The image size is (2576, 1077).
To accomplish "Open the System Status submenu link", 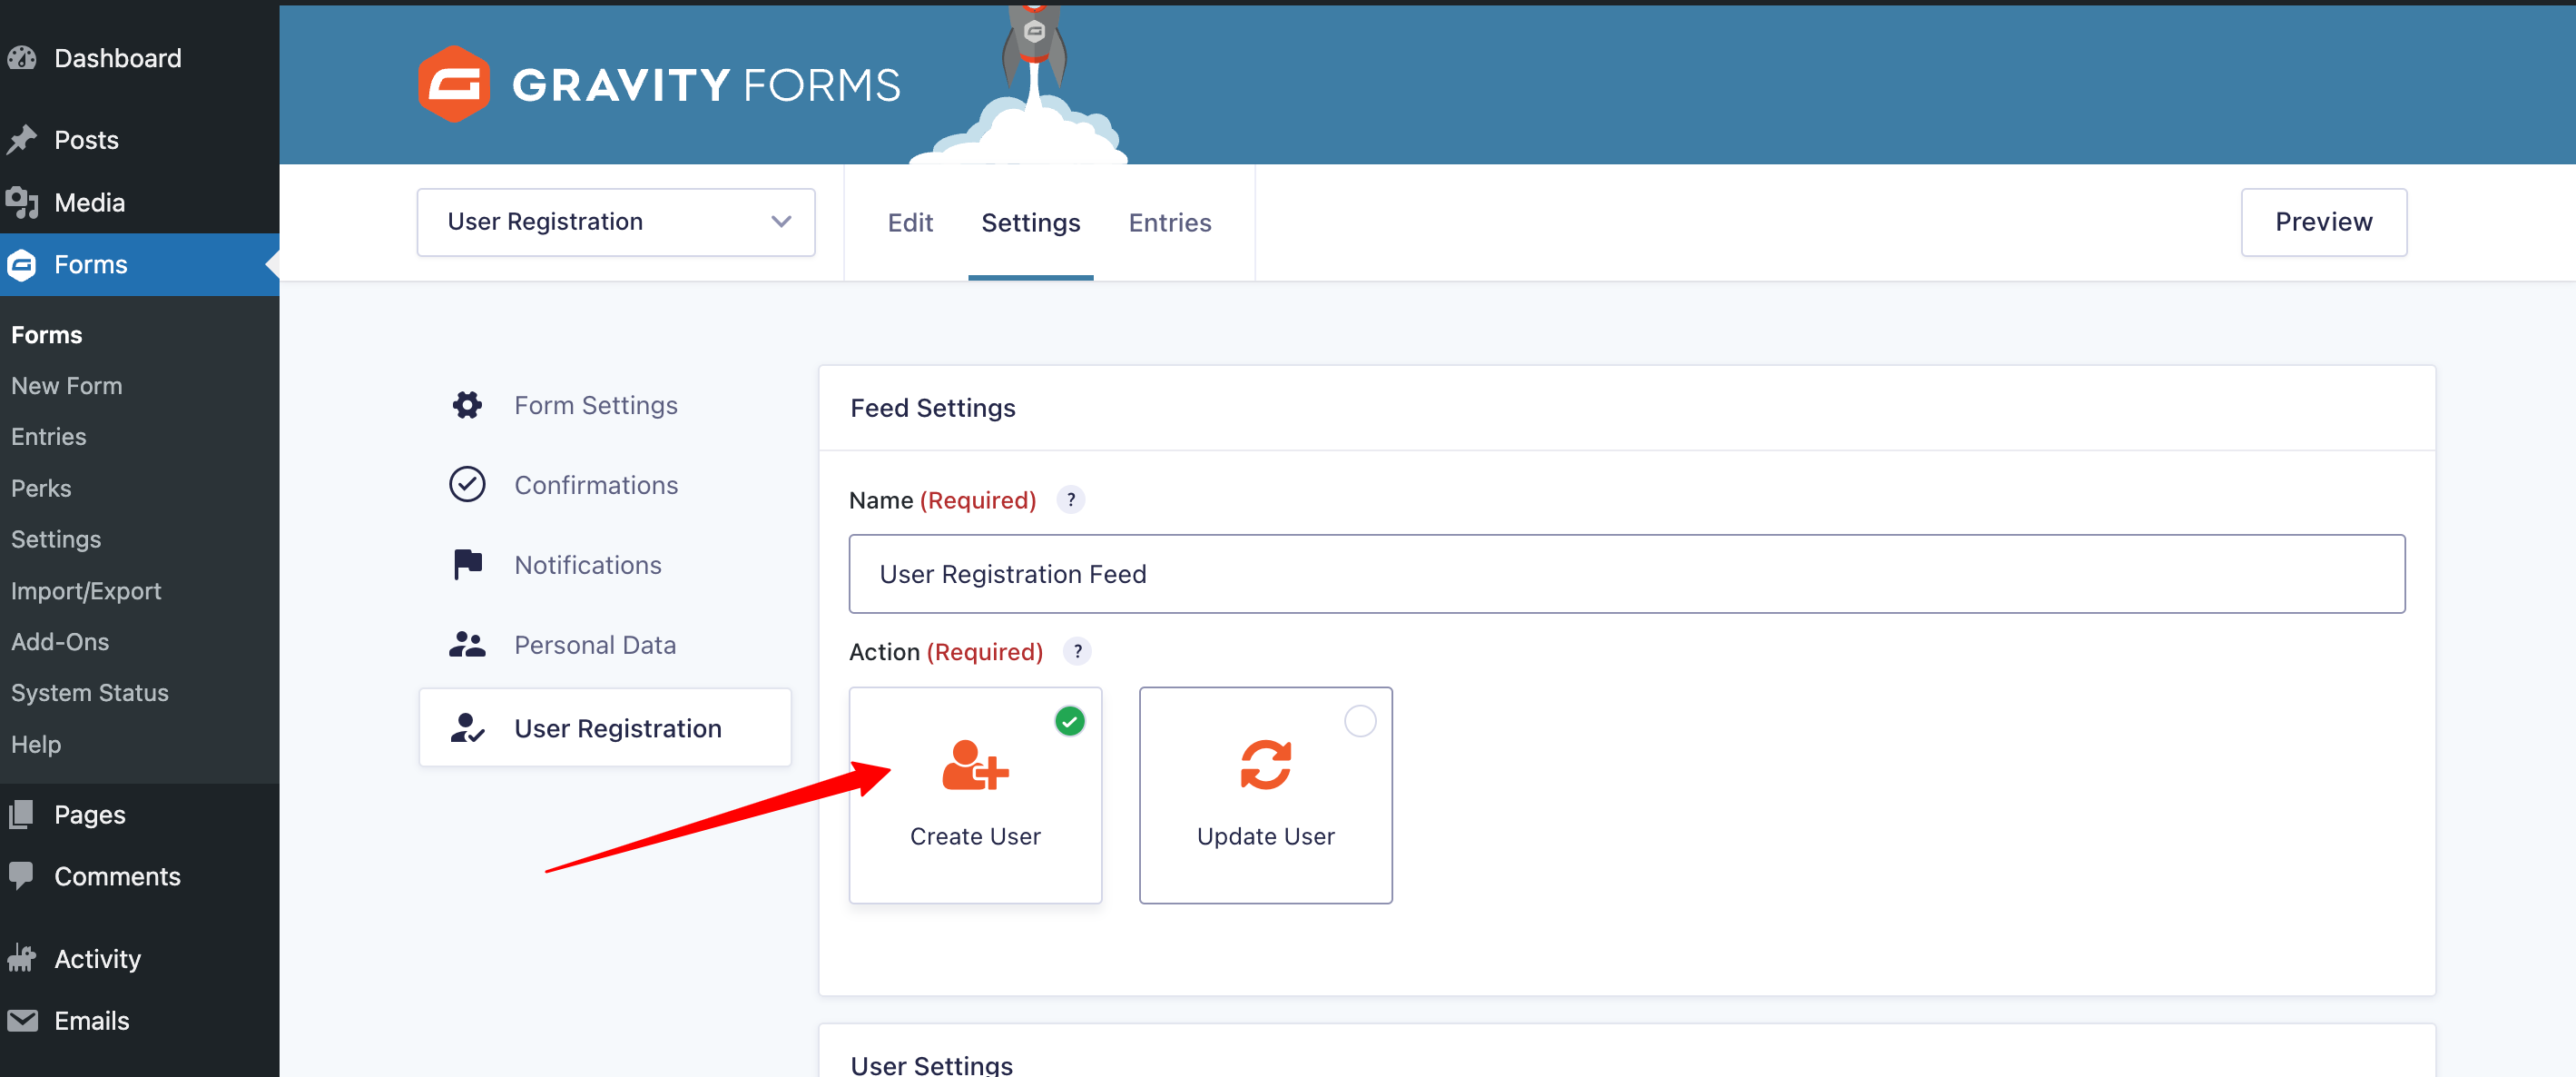I will click(90, 693).
